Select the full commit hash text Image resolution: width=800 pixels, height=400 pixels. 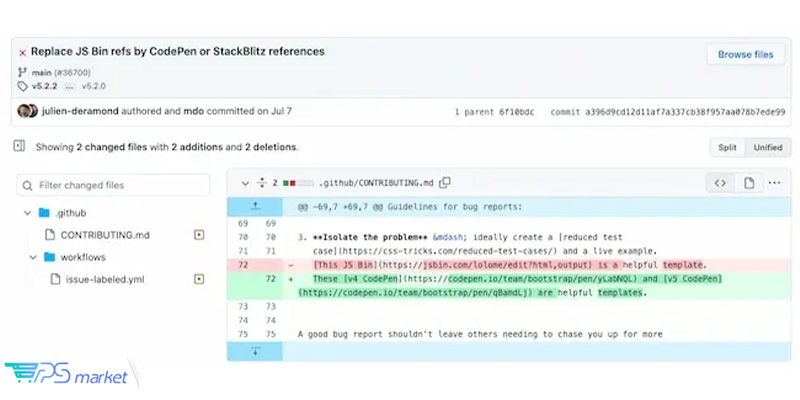click(x=685, y=112)
